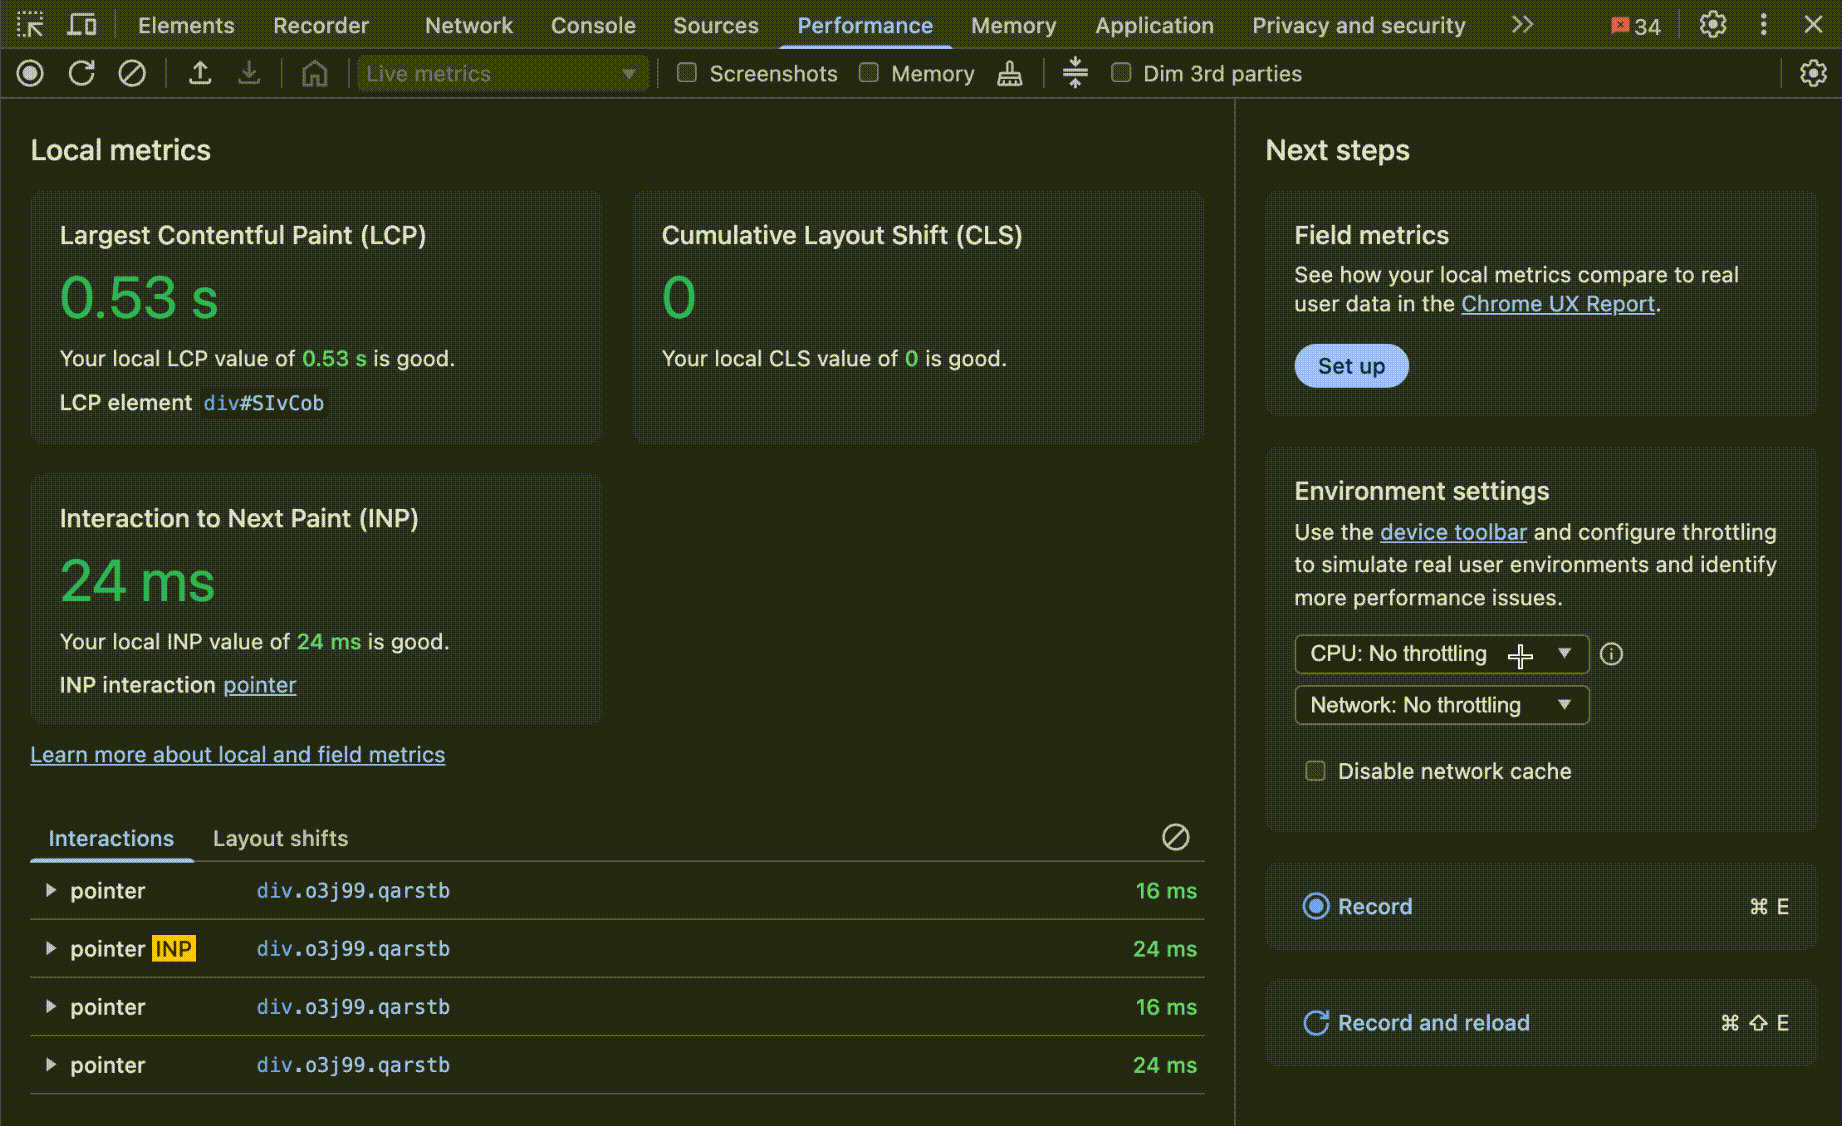Toggle the device toolbar icon
The width and height of the screenshot is (1842, 1126).
pyautogui.click(x=81, y=25)
